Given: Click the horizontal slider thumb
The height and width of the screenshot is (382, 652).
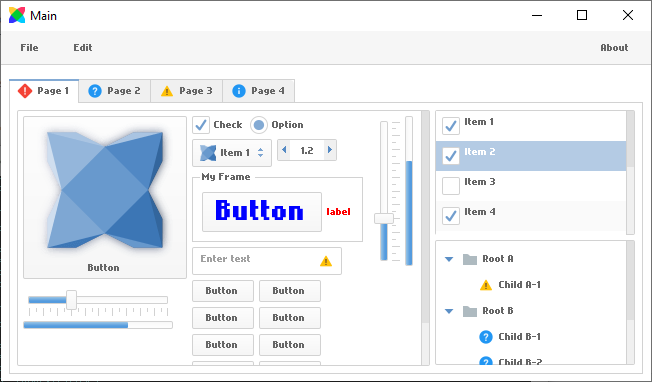Looking at the screenshot, I should click(x=72, y=300).
